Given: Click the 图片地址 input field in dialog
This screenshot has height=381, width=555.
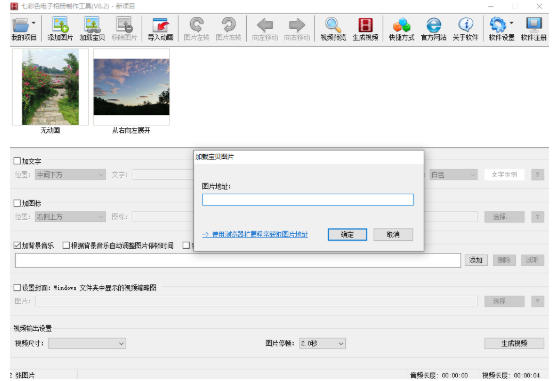Looking at the screenshot, I should [308, 200].
